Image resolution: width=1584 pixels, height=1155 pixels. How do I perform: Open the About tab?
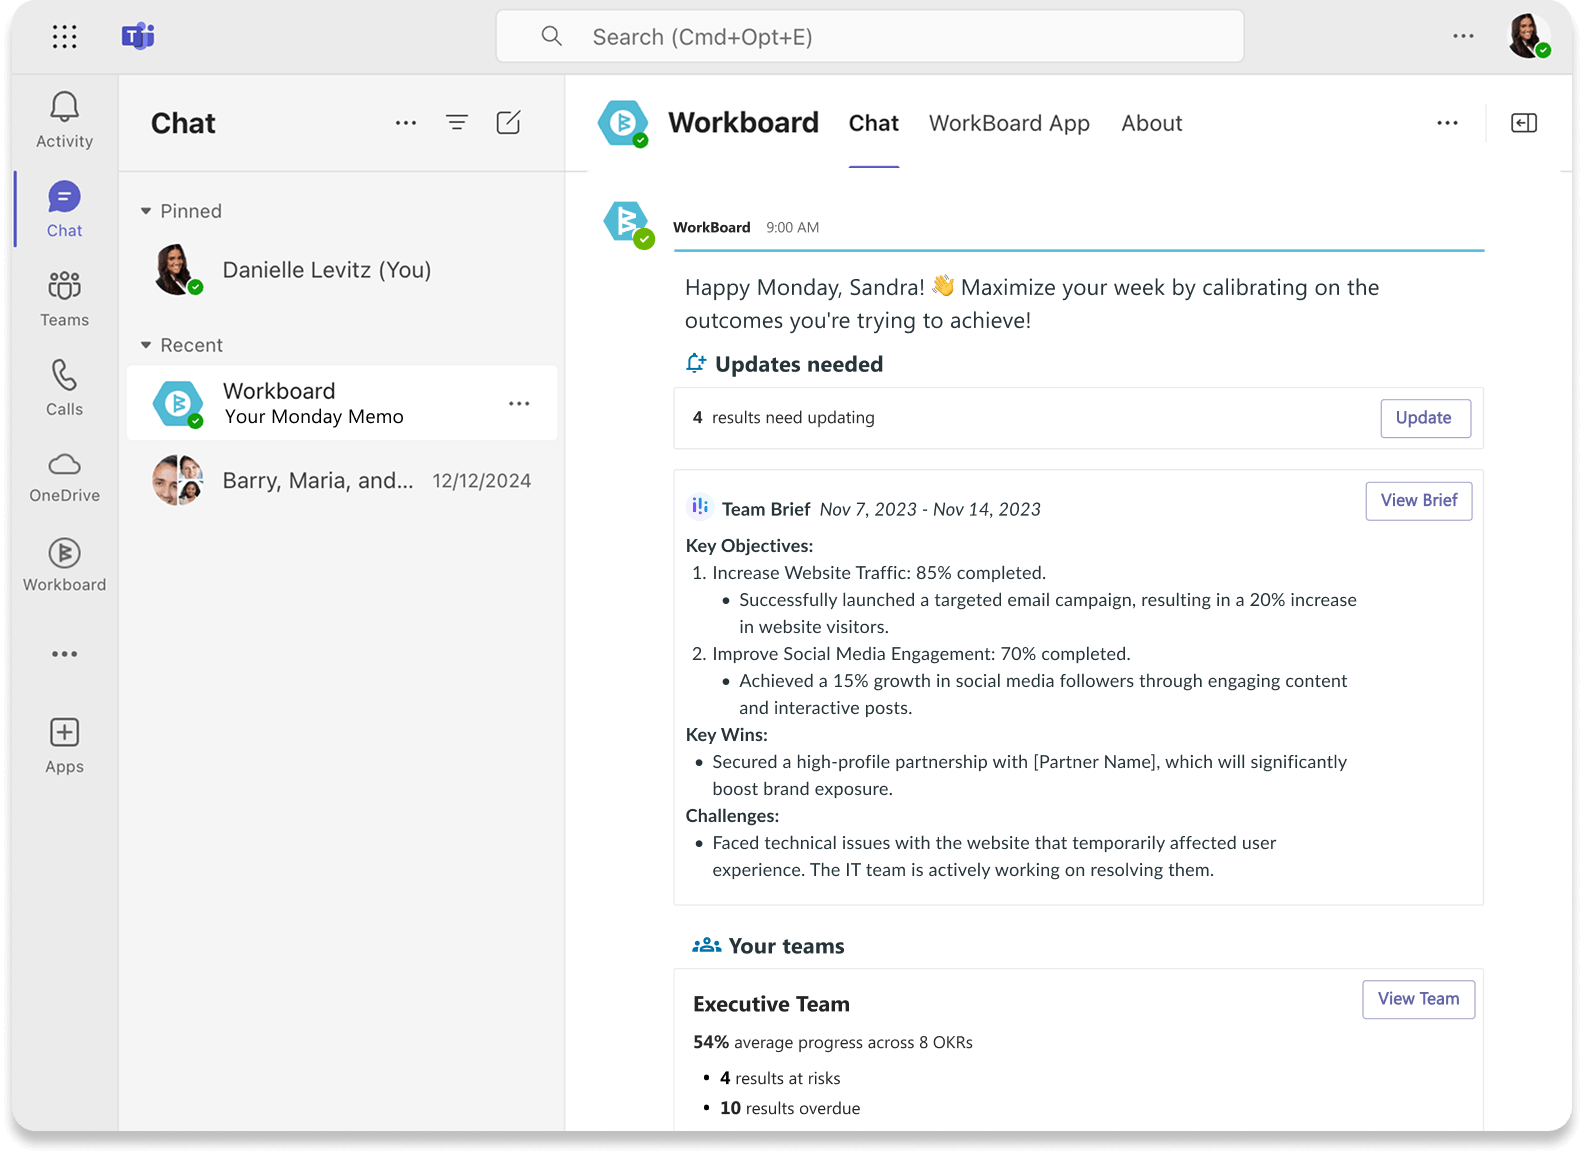point(1151,123)
